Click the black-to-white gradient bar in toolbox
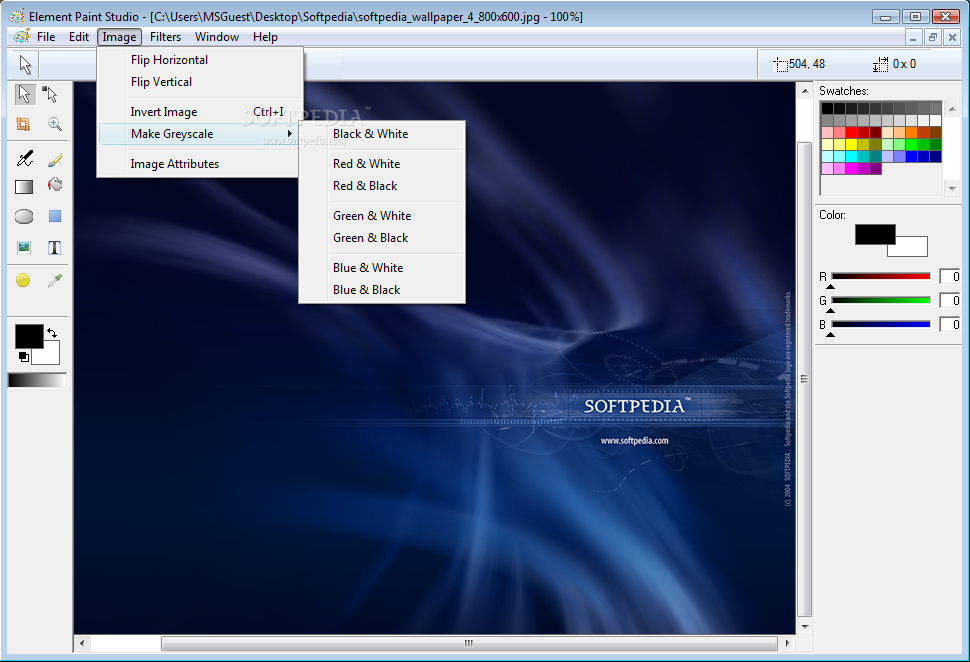Viewport: 970px width, 662px height. 37,380
